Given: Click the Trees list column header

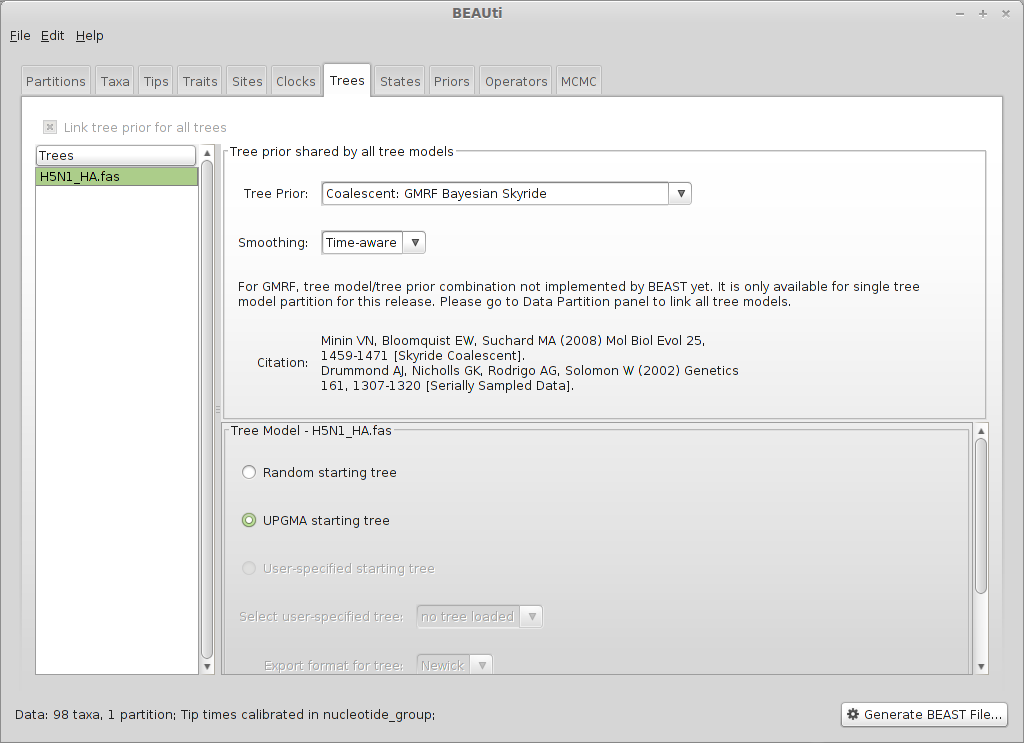Looking at the screenshot, I should point(116,155).
